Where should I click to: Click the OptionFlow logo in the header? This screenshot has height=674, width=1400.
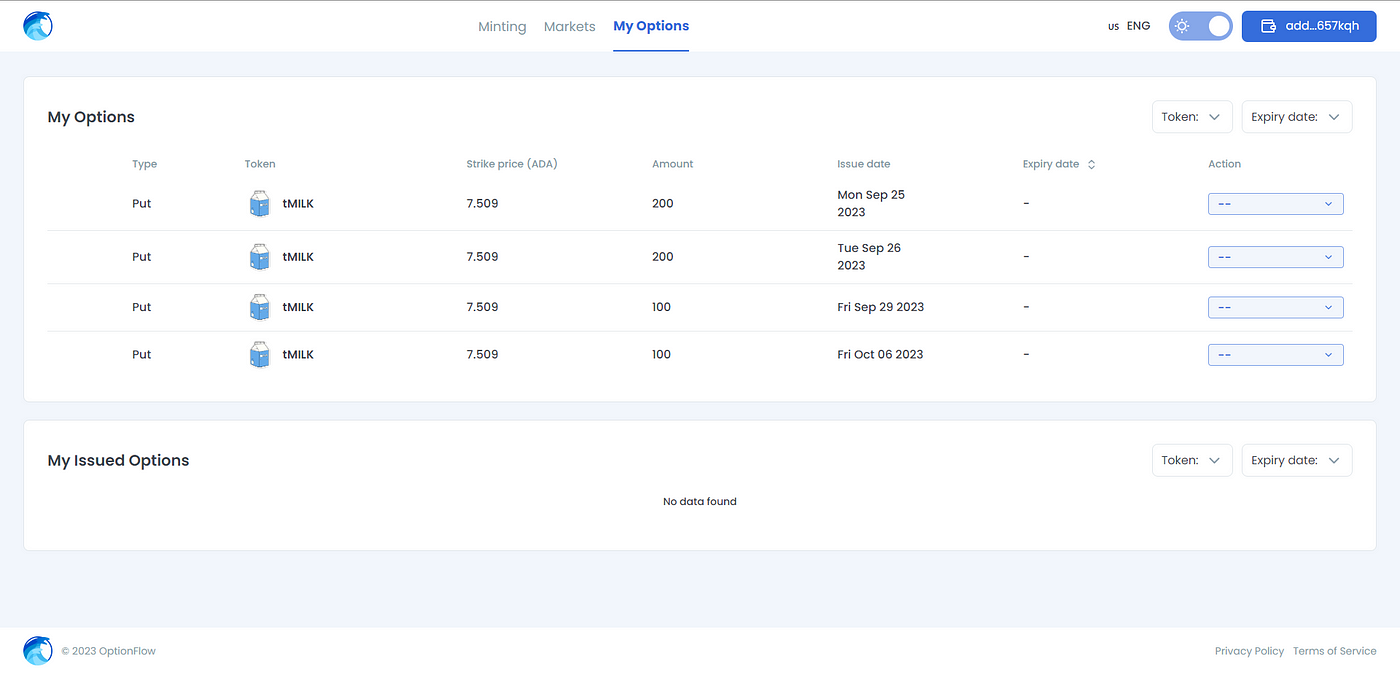coord(38,26)
